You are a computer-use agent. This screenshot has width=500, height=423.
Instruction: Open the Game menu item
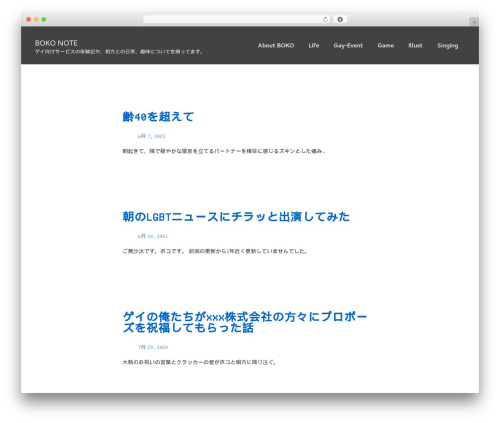click(x=386, y=45)
